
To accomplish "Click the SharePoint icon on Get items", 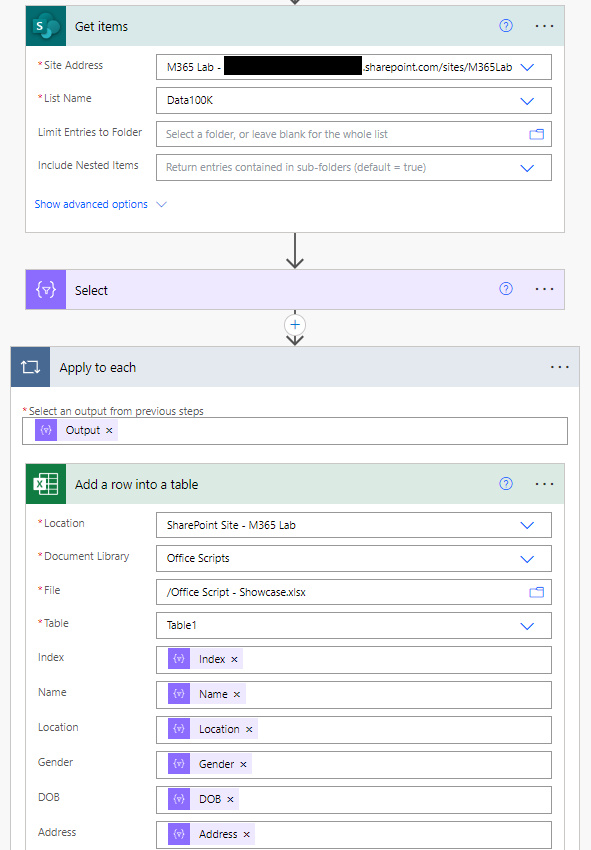I will point(46,26).
